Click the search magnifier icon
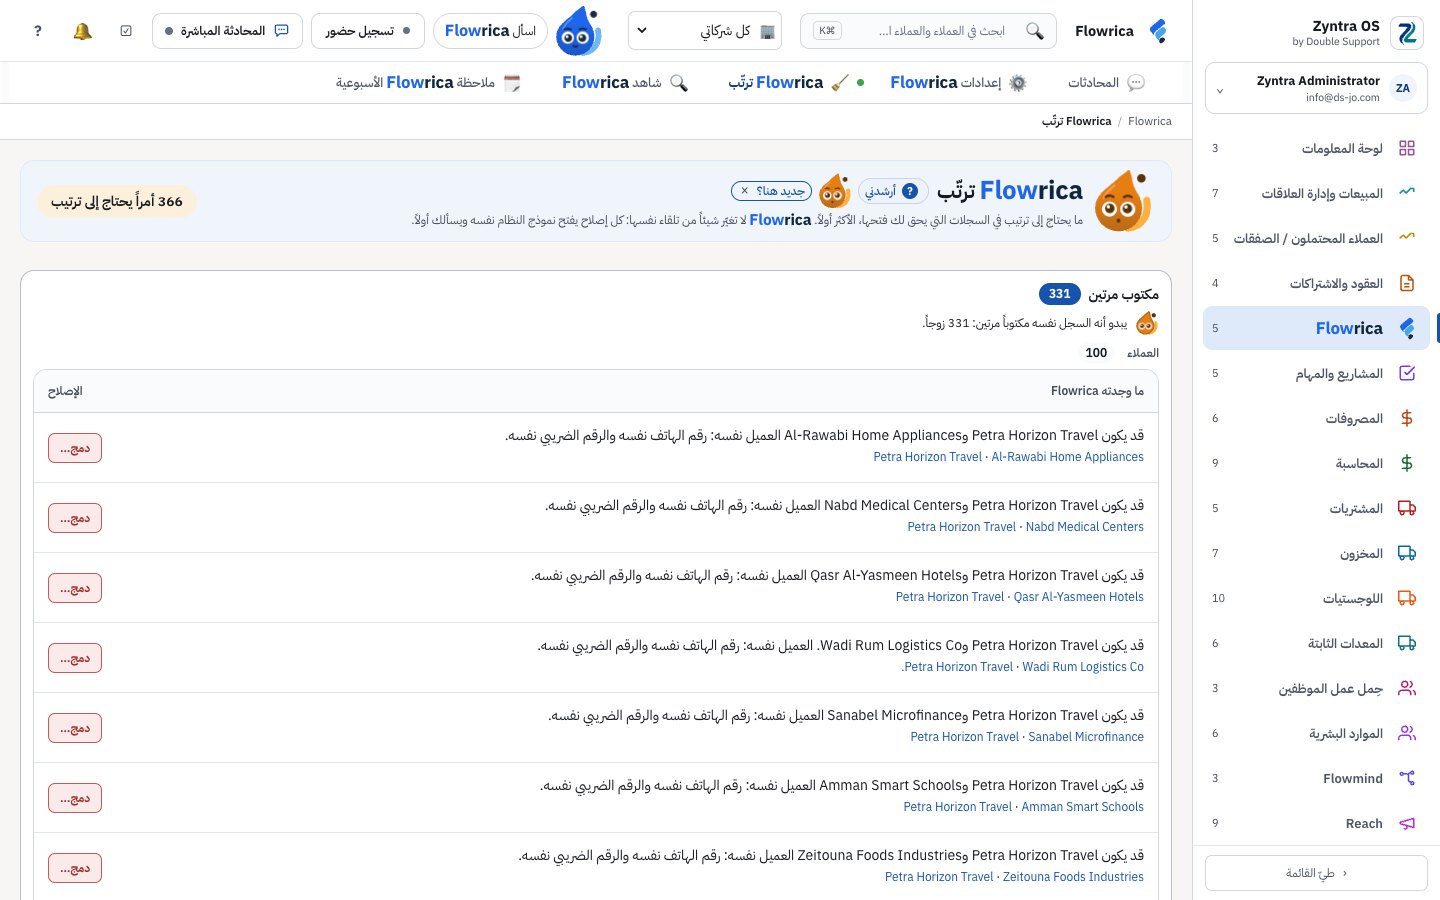The image size is (1440, 900). [x=1035, y=31]
